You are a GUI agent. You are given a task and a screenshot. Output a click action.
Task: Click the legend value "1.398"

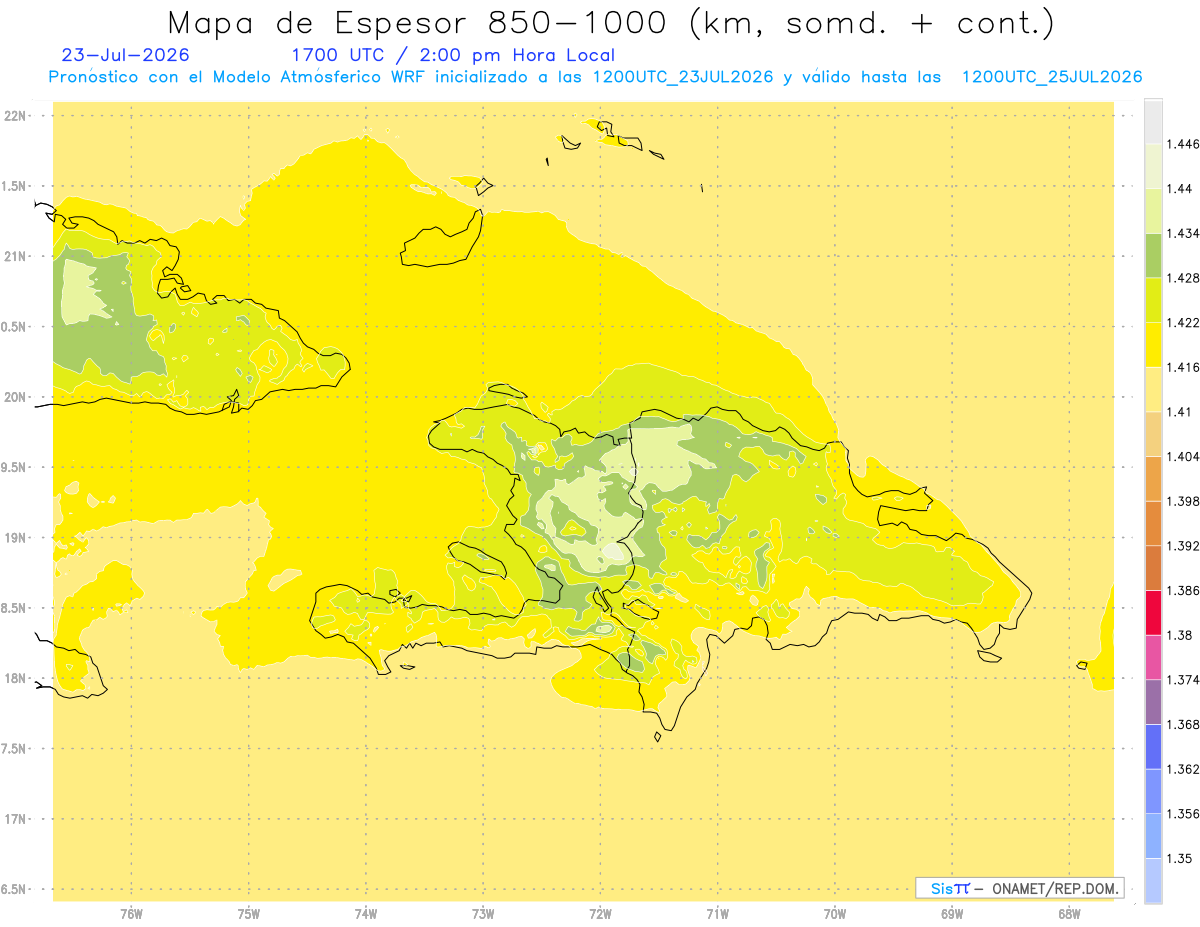[x=1183, y=501]
